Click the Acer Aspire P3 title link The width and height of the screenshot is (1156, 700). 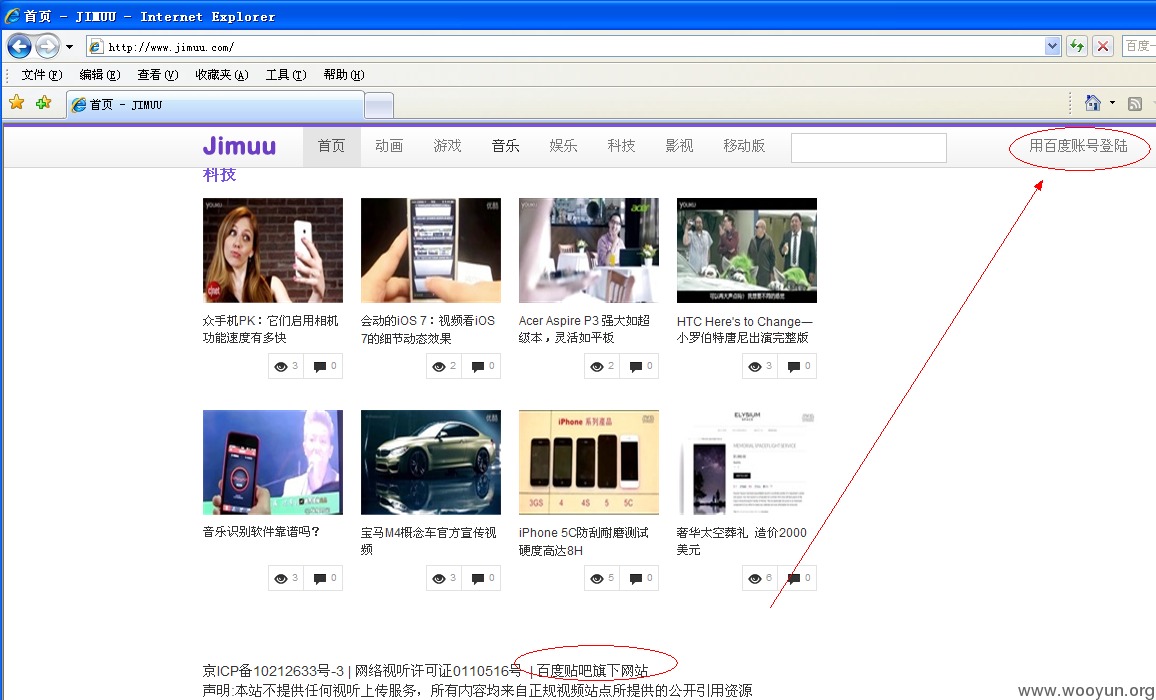tap(585, 329)
